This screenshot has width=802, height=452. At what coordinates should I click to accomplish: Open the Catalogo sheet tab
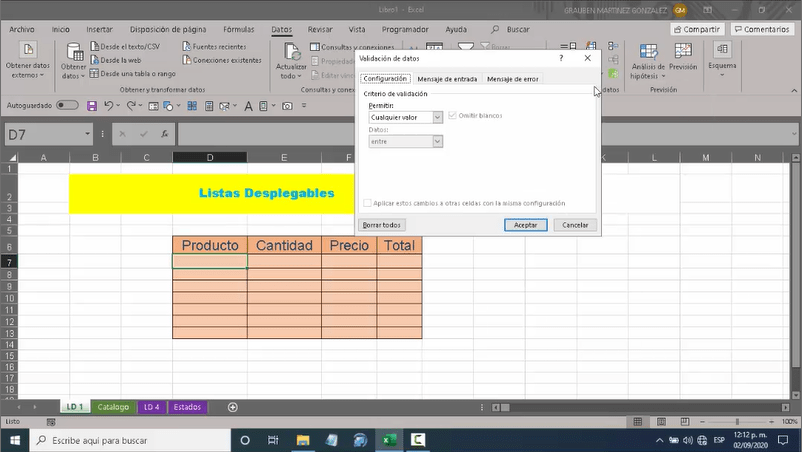[113, 407]
